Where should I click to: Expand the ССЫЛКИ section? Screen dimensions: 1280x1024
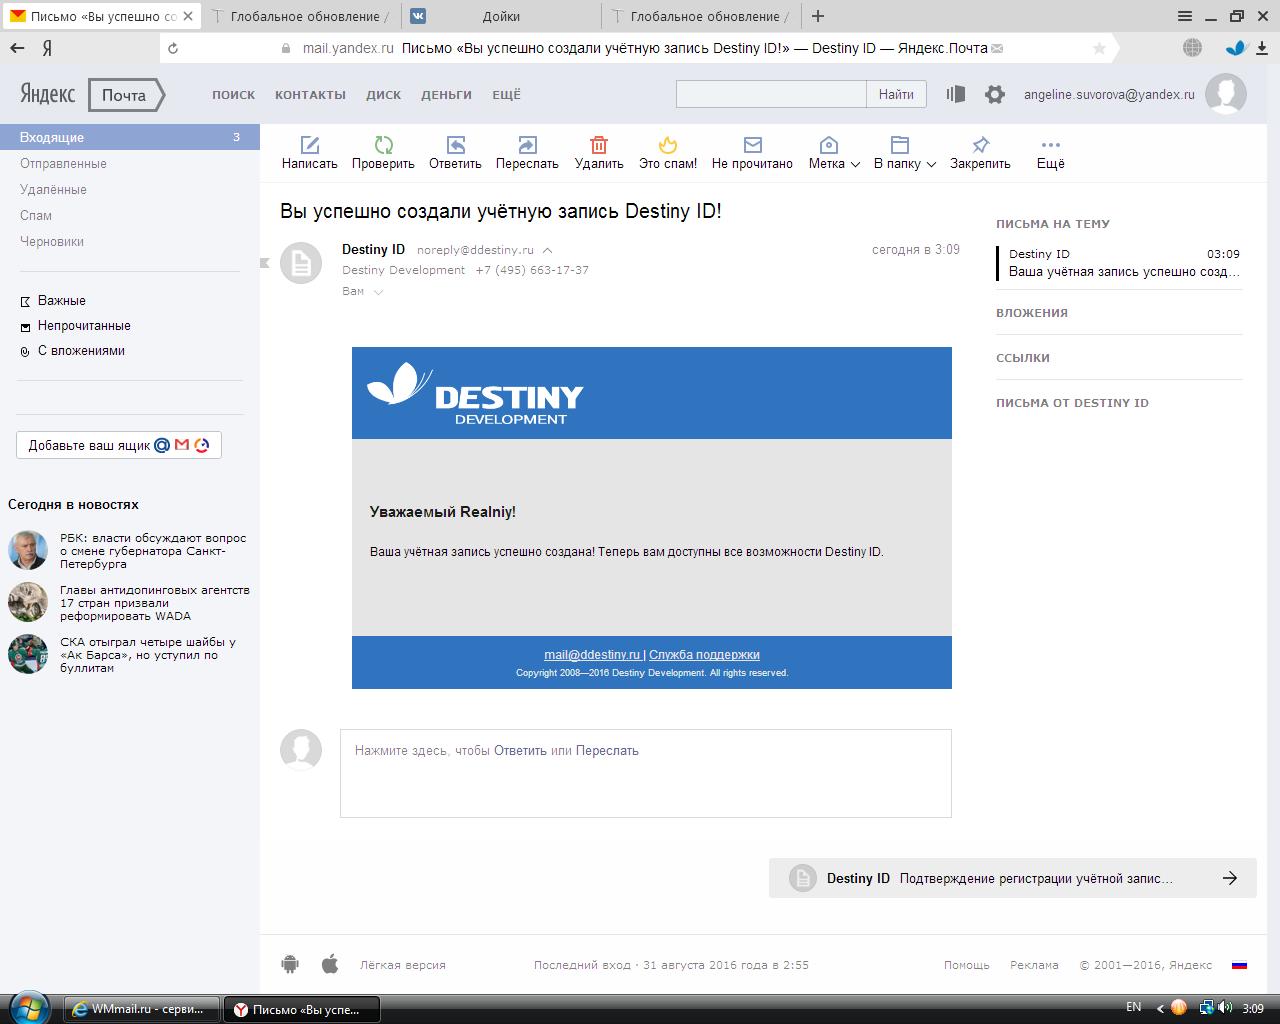click(x=1023, y=358)
